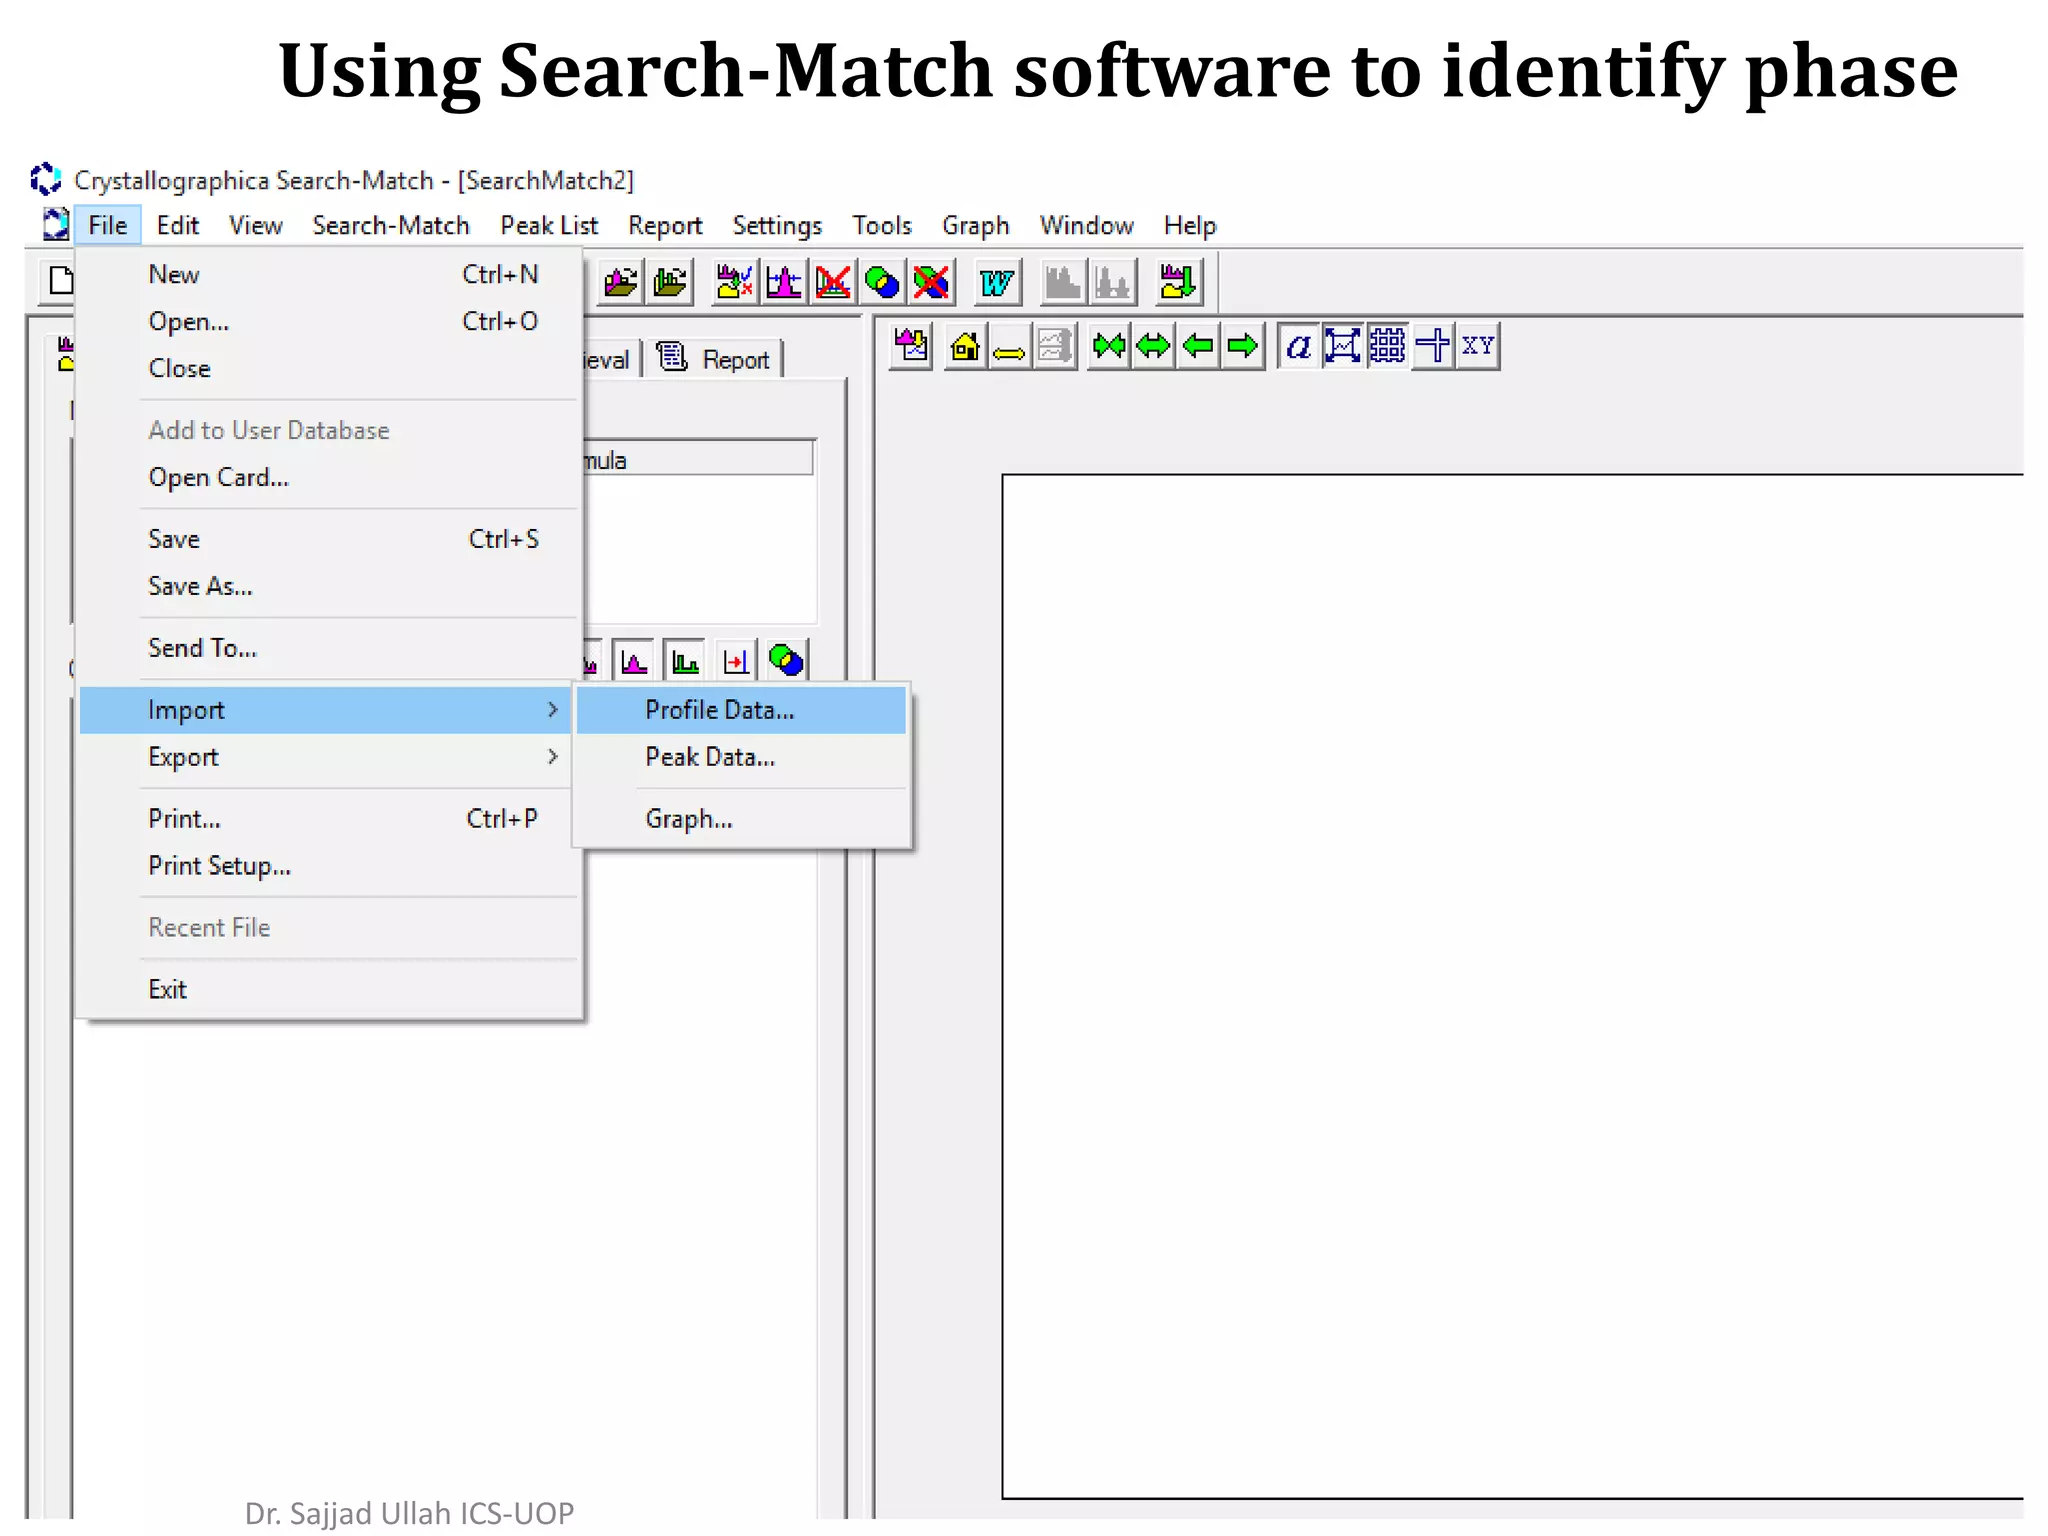Click the peak search check/cross toolbar icon
Screen dimensions: 2048x1536
coord(735,283)
